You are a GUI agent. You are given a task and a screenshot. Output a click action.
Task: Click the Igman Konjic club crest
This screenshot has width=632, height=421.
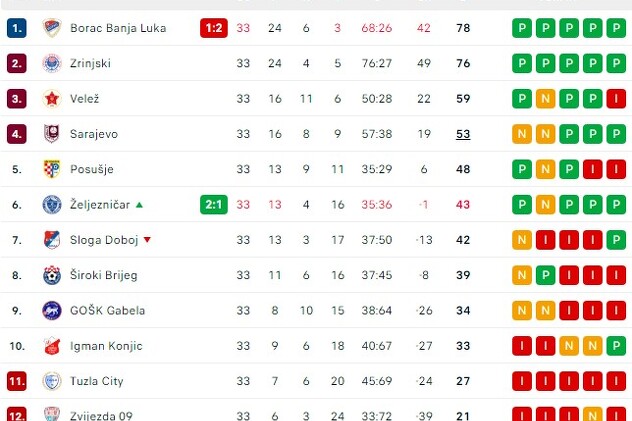(51, 346)
